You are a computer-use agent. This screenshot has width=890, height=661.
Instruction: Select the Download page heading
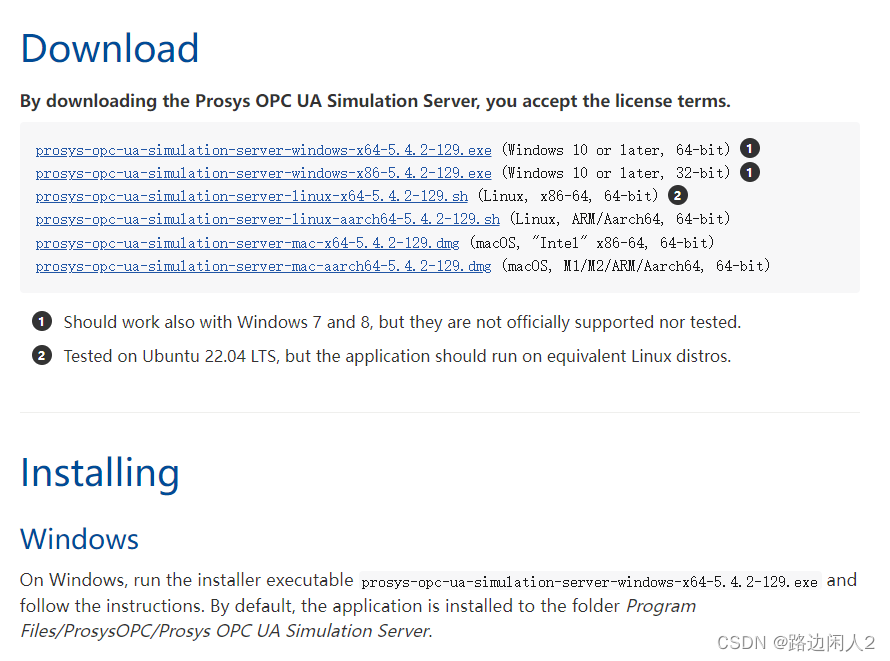(109, 48)
